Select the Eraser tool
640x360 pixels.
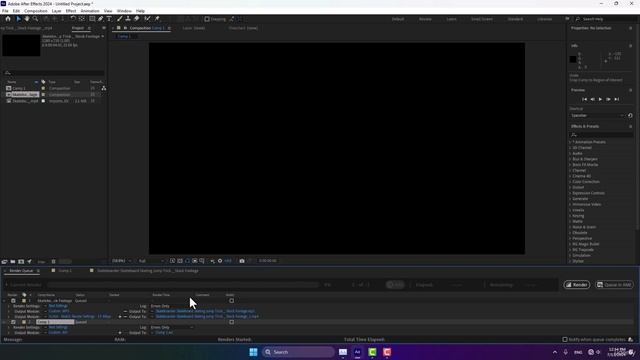[137, 19]
